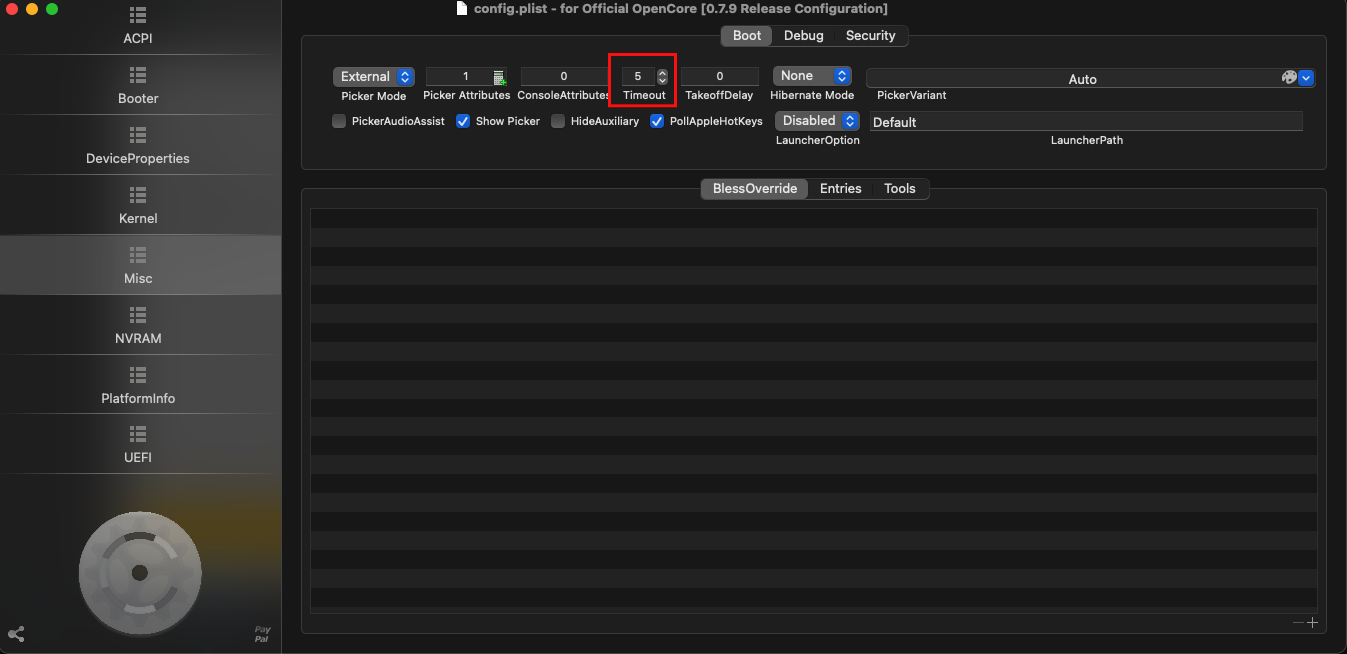This screenshot has height=654, width=1347.
Task: Click the green full-screen window button
Action: coord(52,9)
